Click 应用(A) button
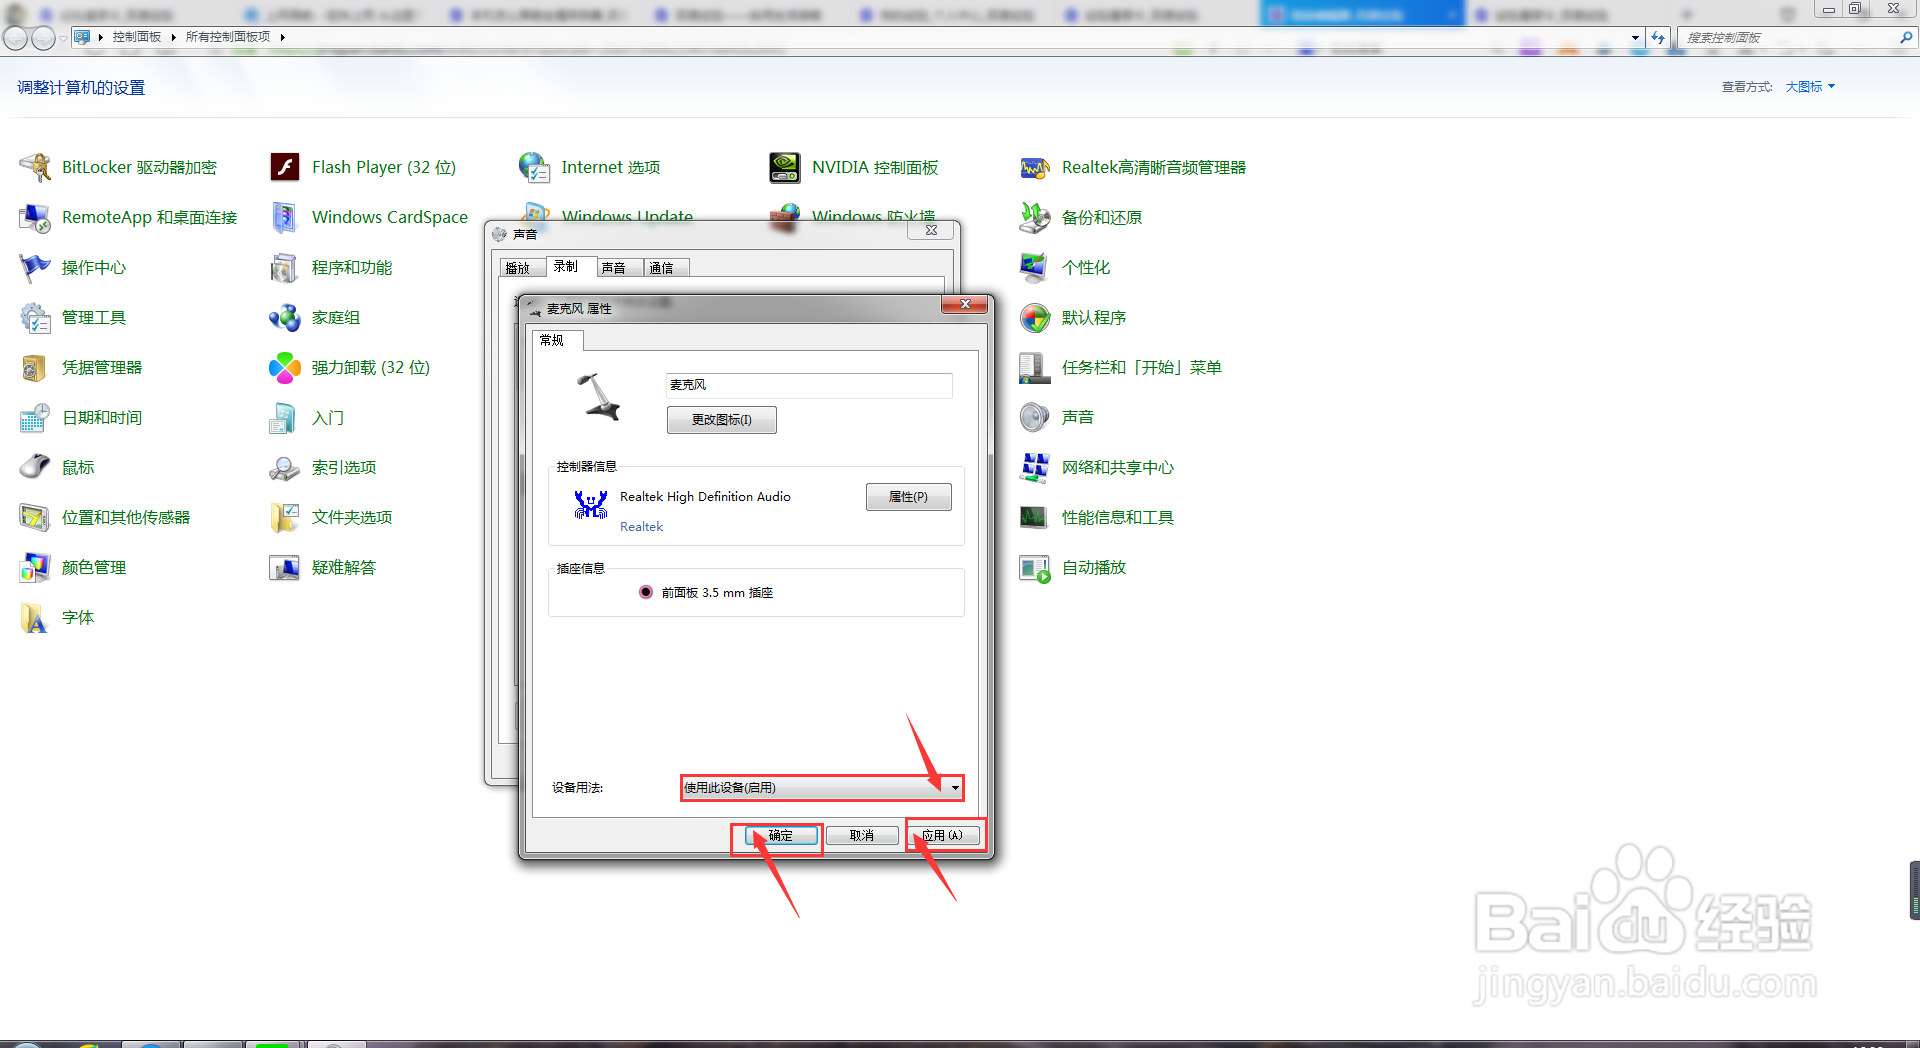The height and width of the screenshot is (1048, 1920). click(x=943, y=836)
